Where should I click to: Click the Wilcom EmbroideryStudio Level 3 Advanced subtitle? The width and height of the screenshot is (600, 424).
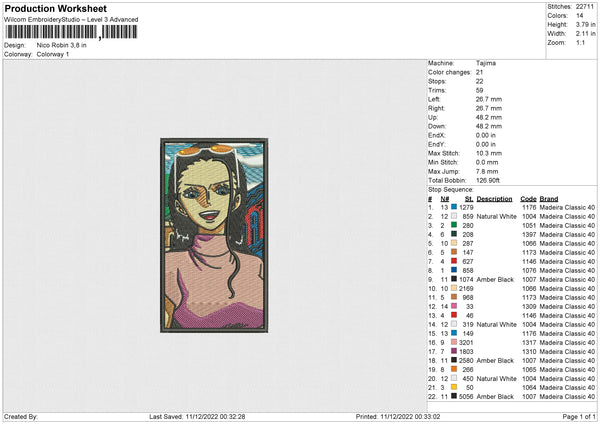(x=71, y=20)
